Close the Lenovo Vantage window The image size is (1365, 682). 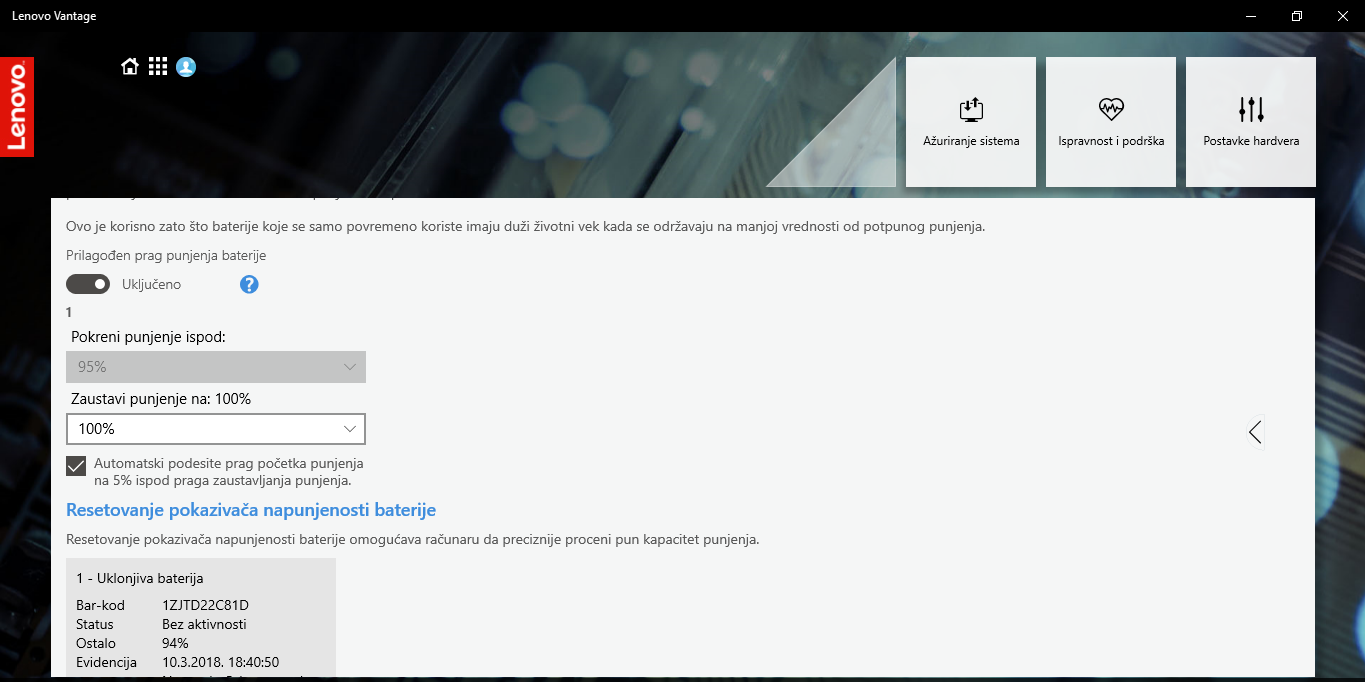pyautogui.click(x=1342, y=16)
